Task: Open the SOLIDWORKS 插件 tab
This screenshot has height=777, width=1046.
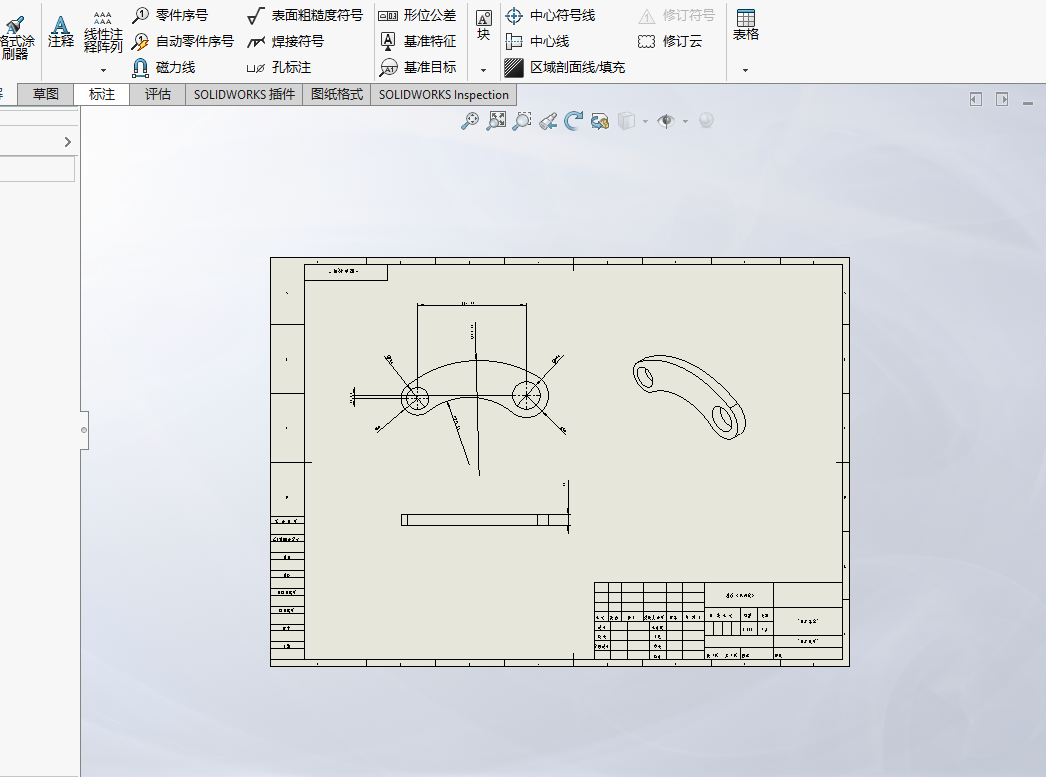Action: (244, 95)
